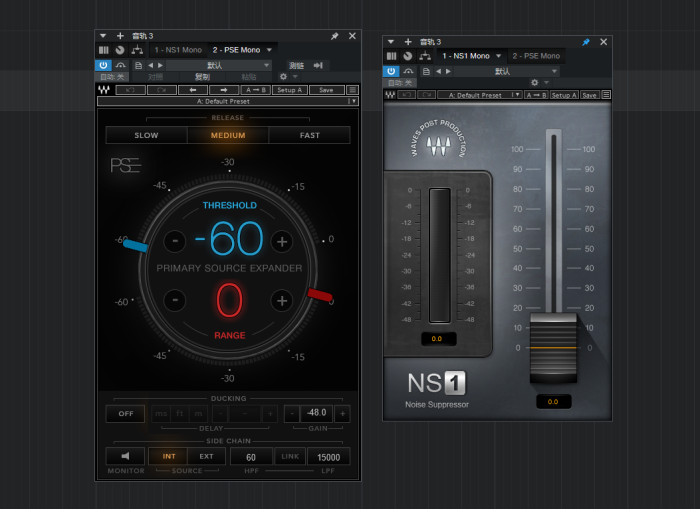Open routing view icon in PSE window
This screenshot has width=700, height=509.
137,50
